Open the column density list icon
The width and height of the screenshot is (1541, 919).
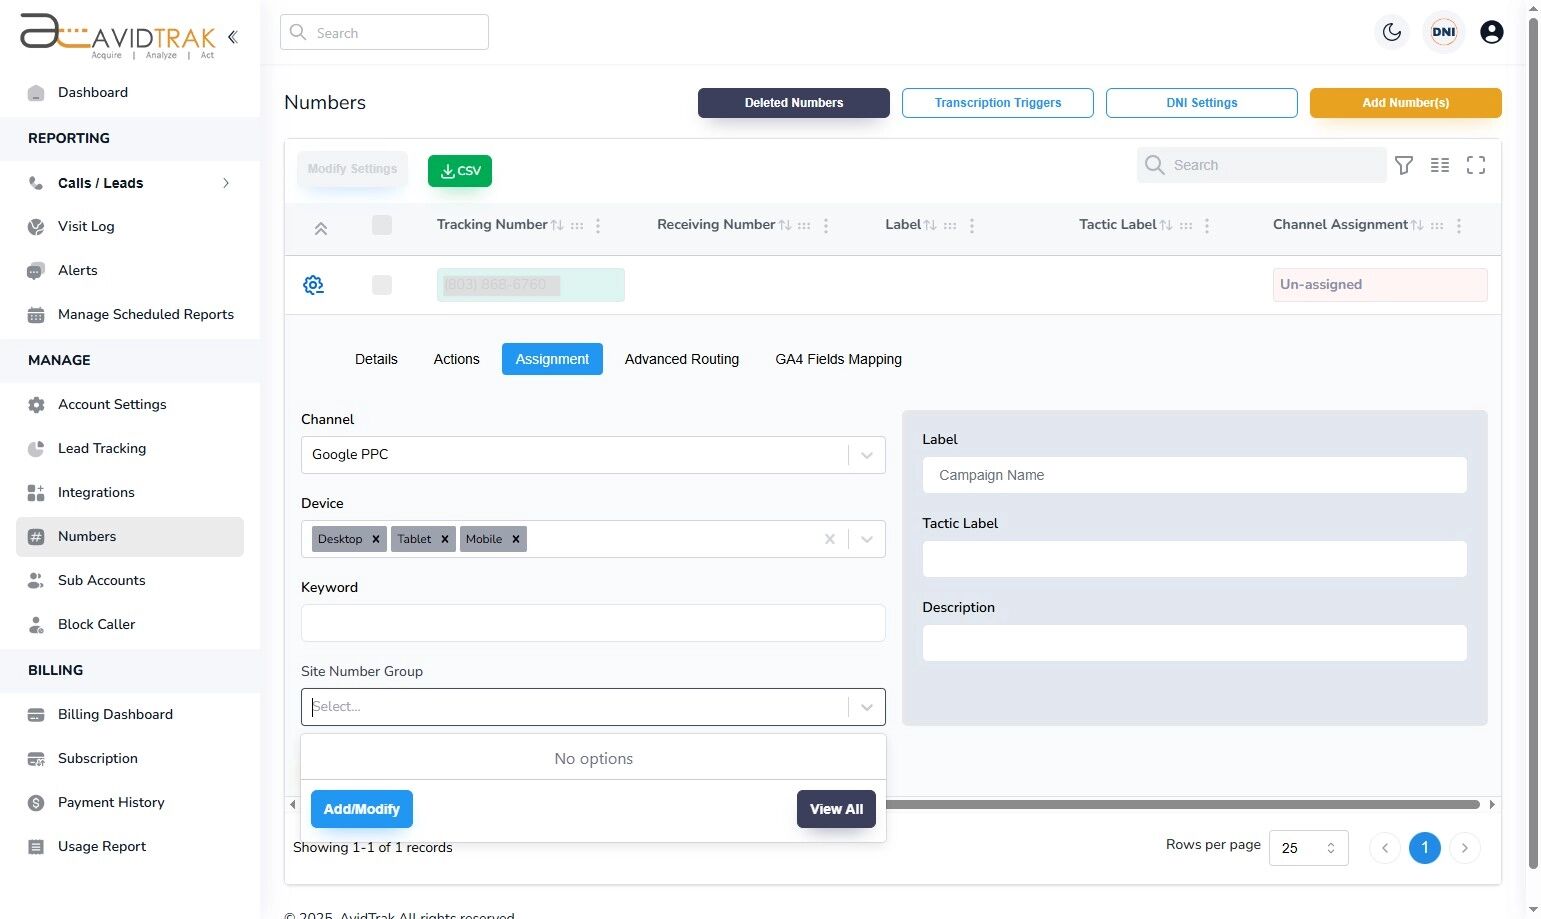click(x=1440, y=165)
